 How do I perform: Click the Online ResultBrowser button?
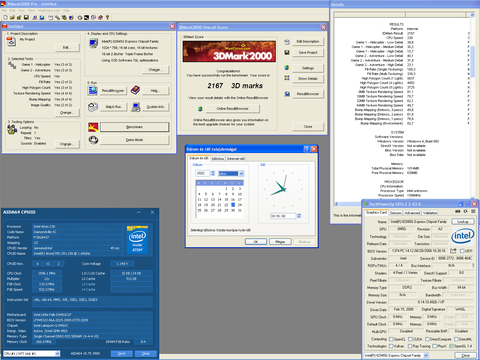click(233, 109)
